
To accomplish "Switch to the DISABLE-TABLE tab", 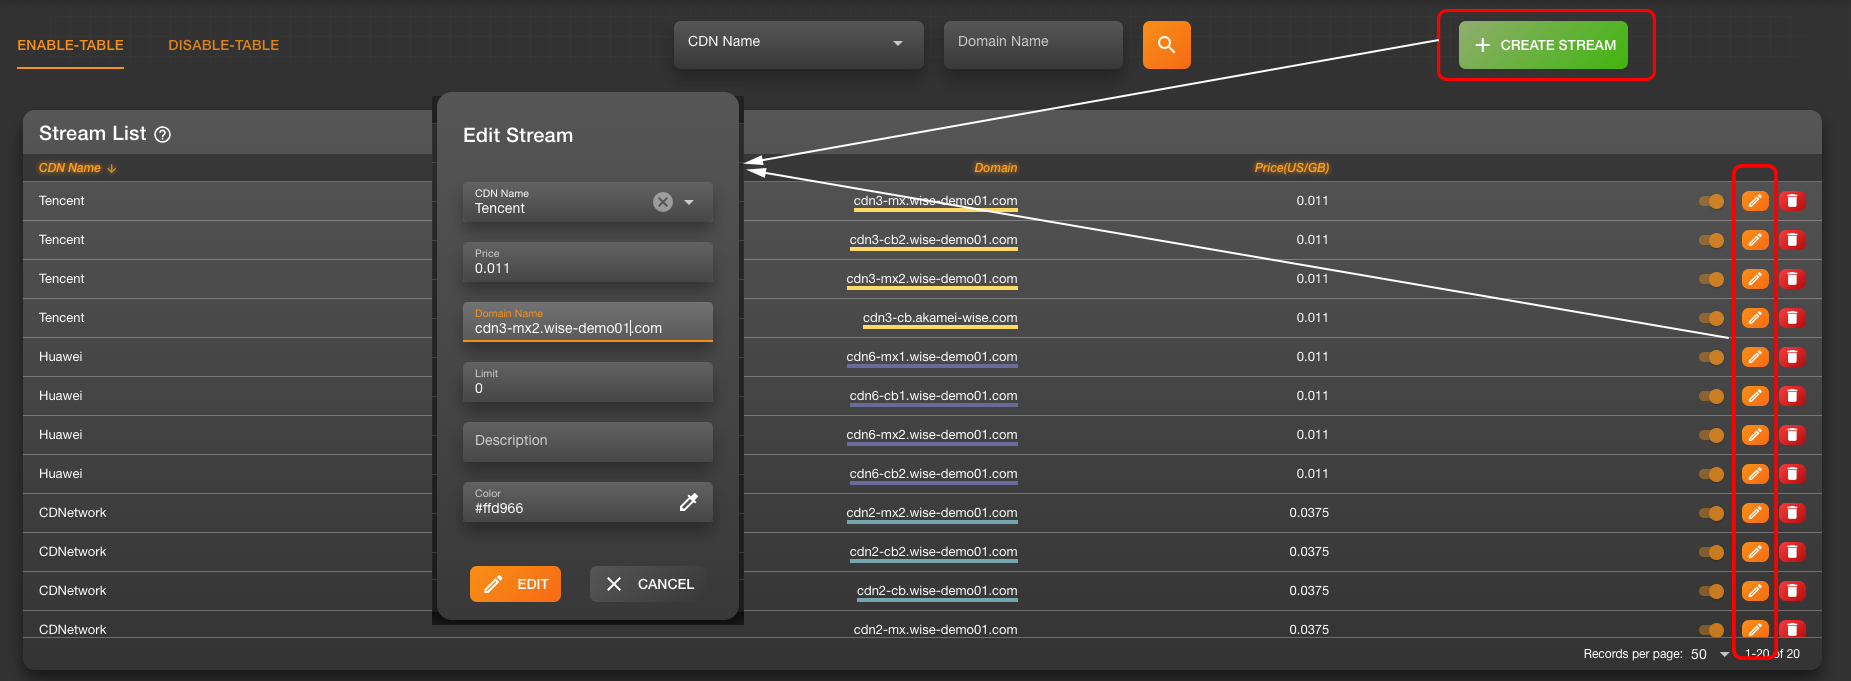I will 223,45.
